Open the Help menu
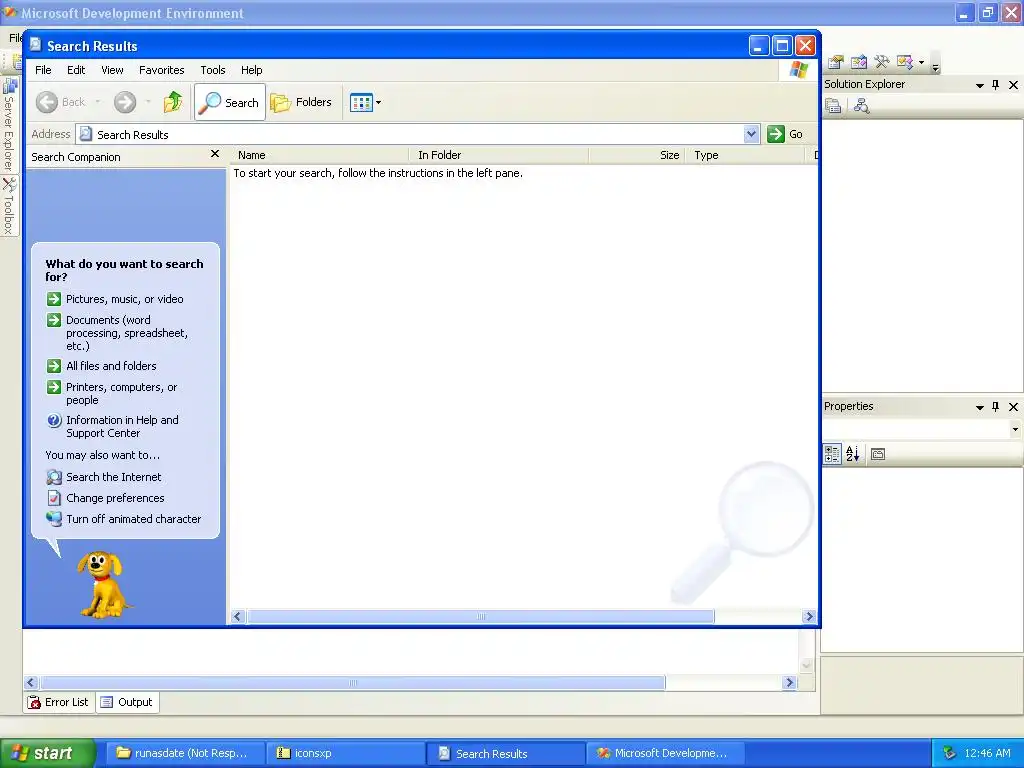The width and height of the screenshot is (1024, 768). 251,70
